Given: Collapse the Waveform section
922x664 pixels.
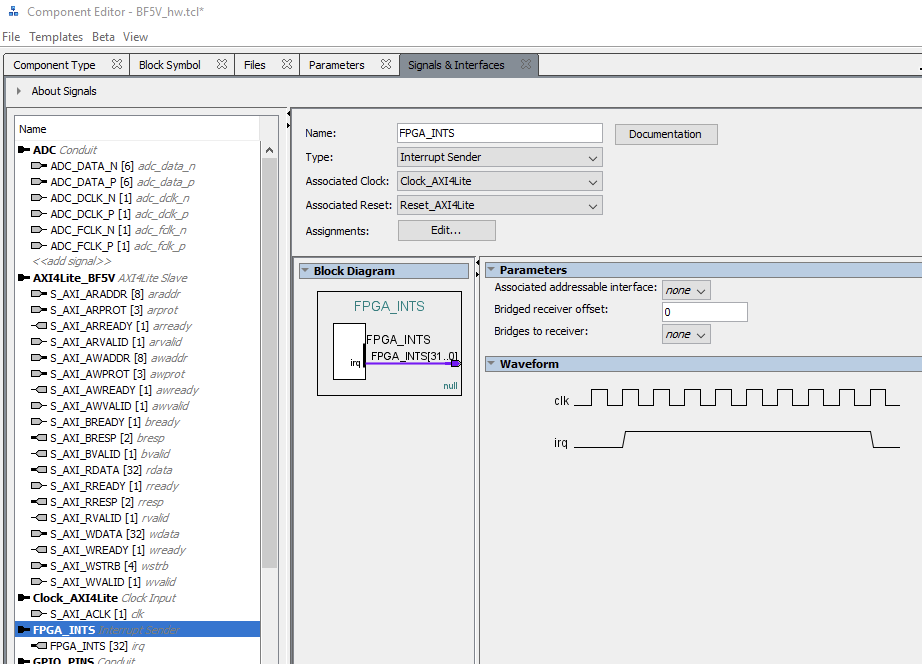Looking at the screenshot, I should tap(491, 364).
